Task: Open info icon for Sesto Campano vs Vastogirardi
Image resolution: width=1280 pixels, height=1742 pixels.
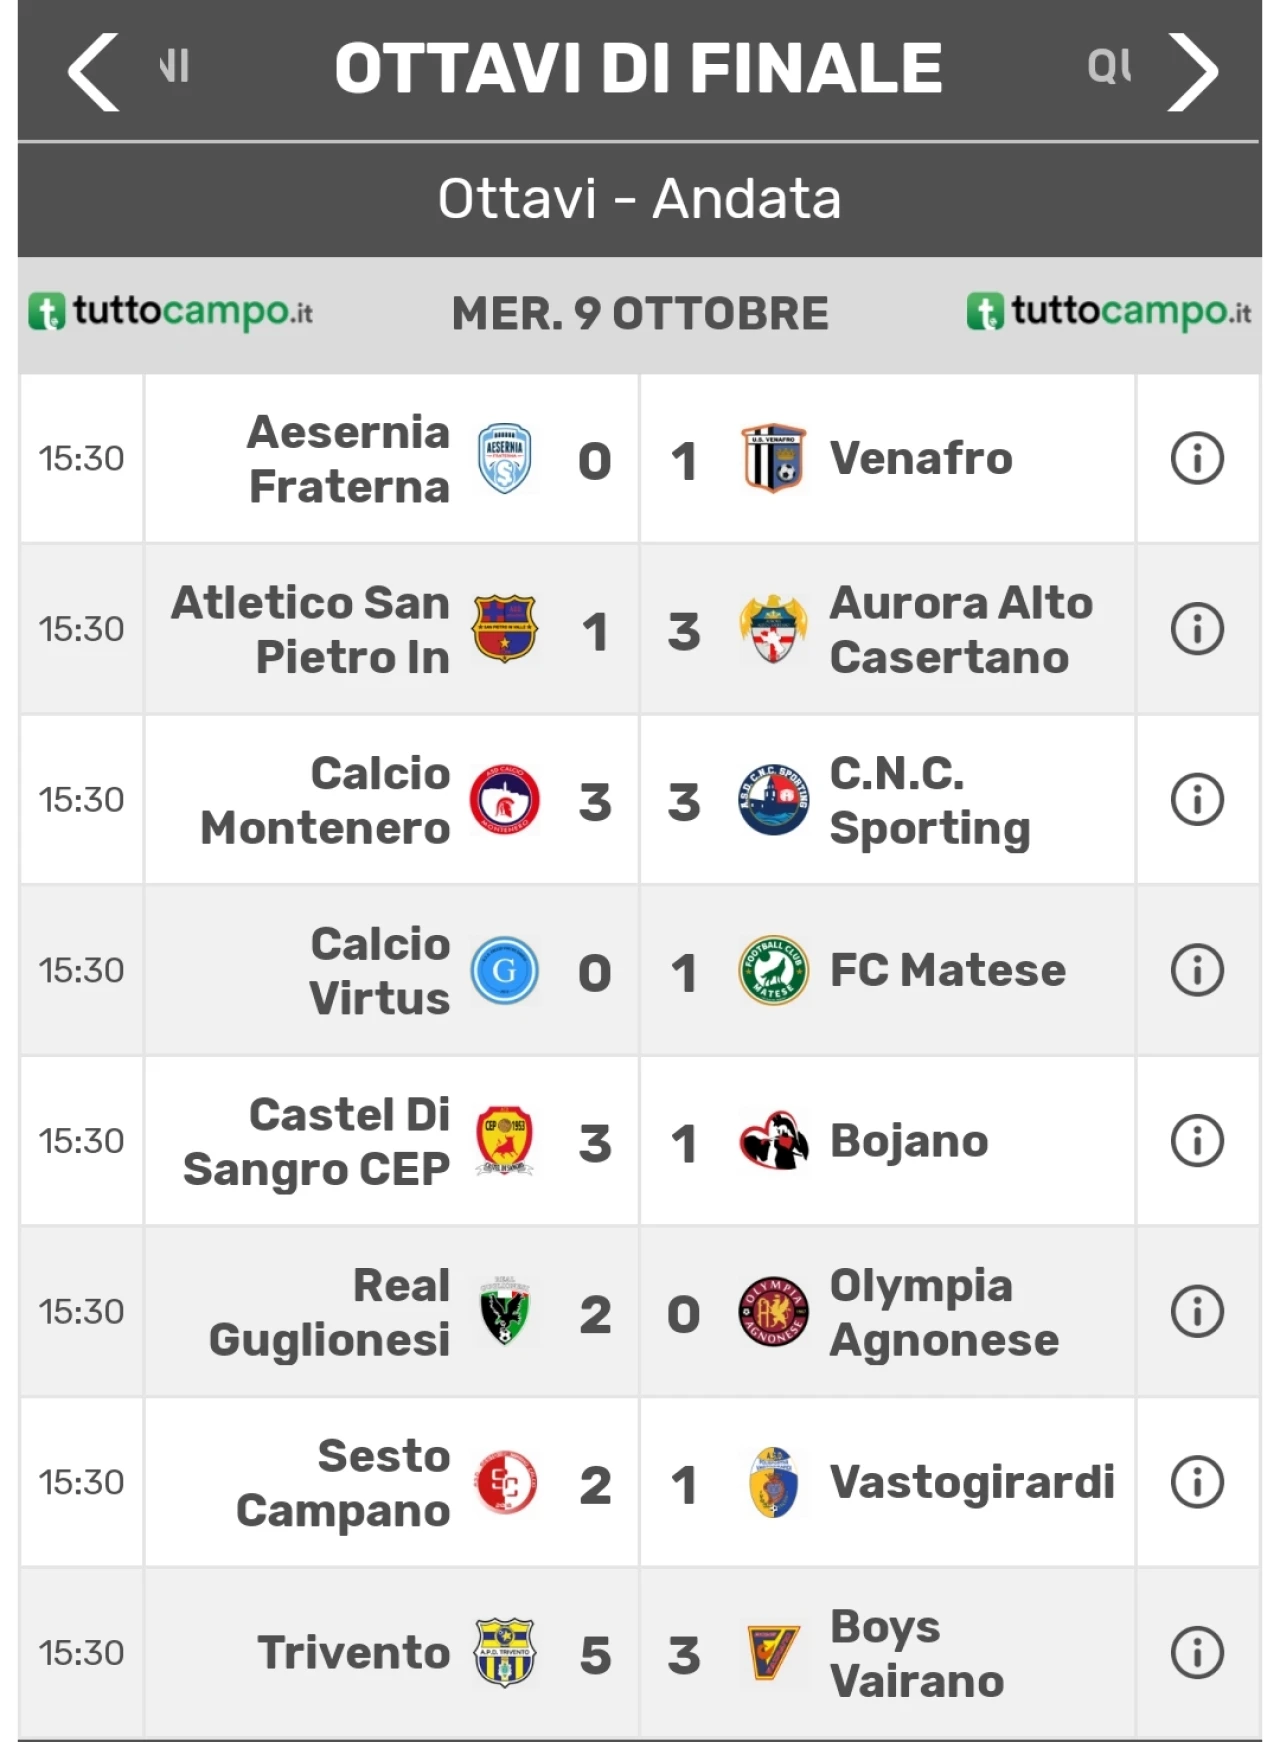Action: 1196,1482
